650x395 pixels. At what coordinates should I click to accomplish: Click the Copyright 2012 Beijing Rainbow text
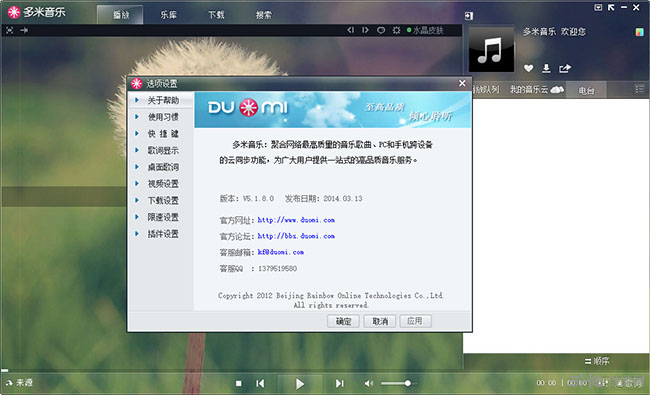[x=331, y=296]
